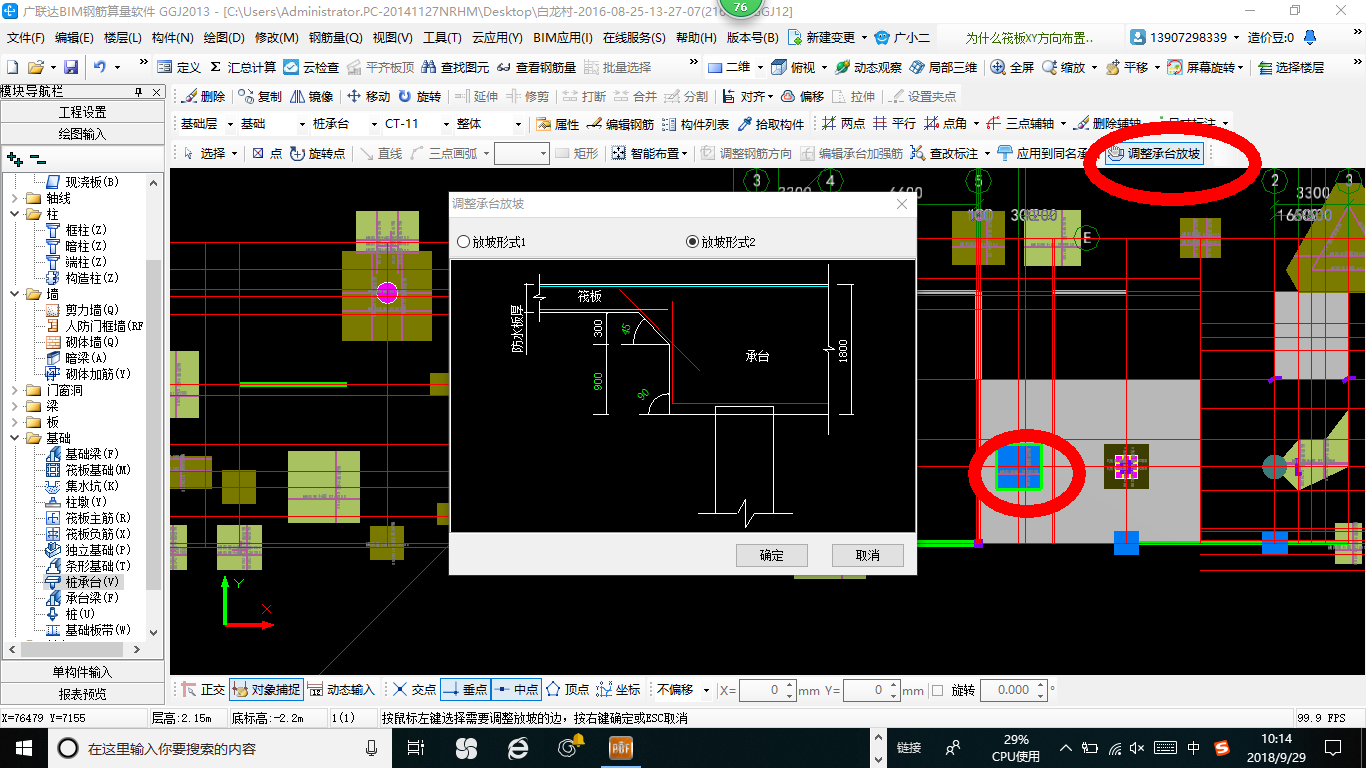Collapse the 墙 tree node
This screenshot has height=768, width=1366.
[x=15, y=294]
